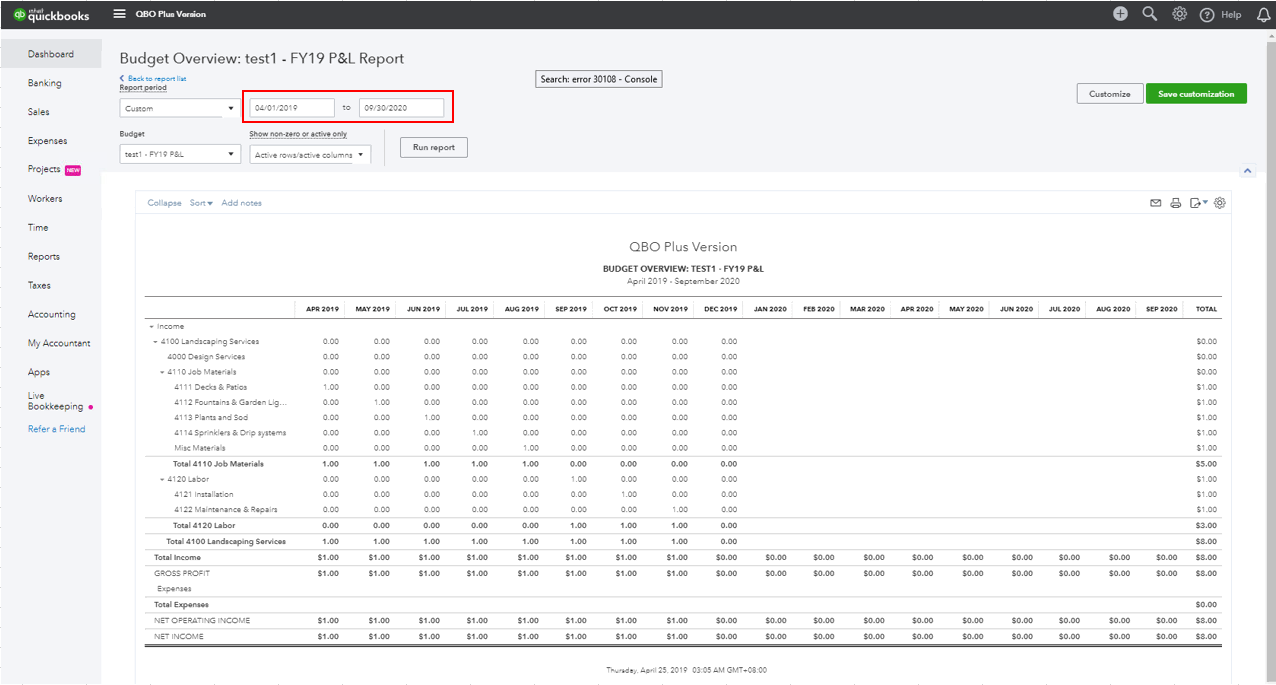
Task: Click the end date field 09/30/2020
Action: [402, 108]
